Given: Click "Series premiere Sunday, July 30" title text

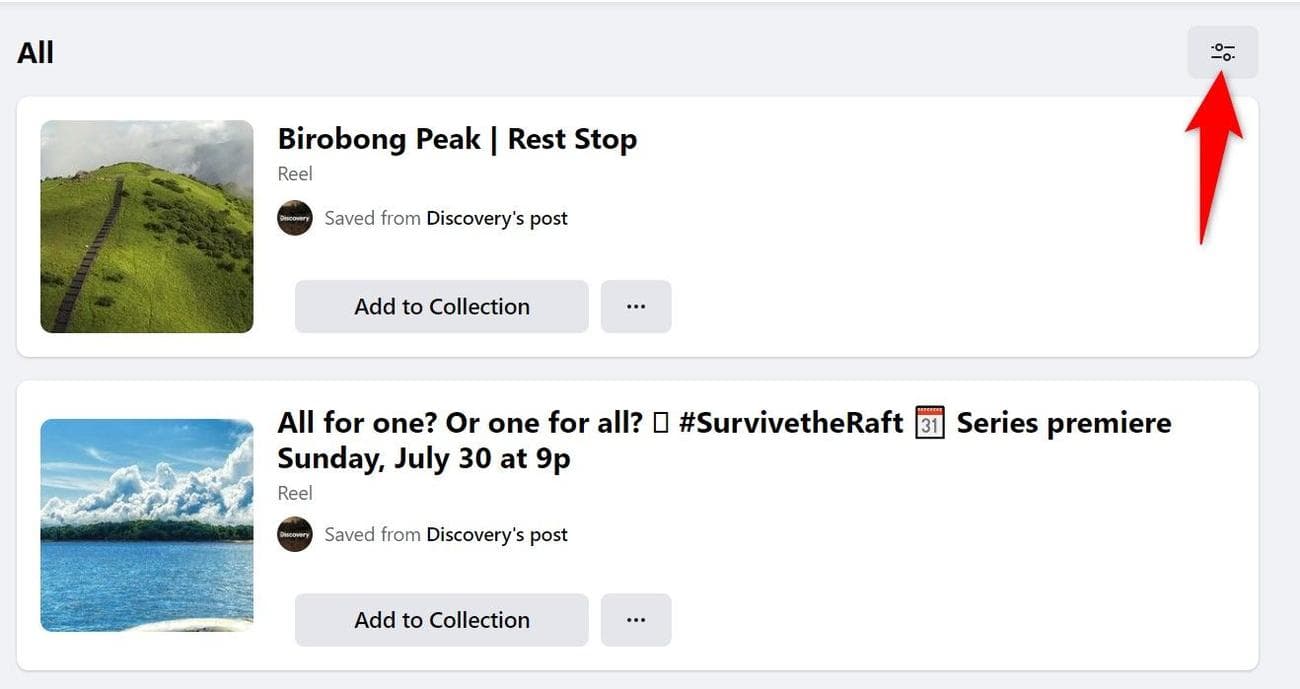Looking at the screenshot, I should 424,459.
